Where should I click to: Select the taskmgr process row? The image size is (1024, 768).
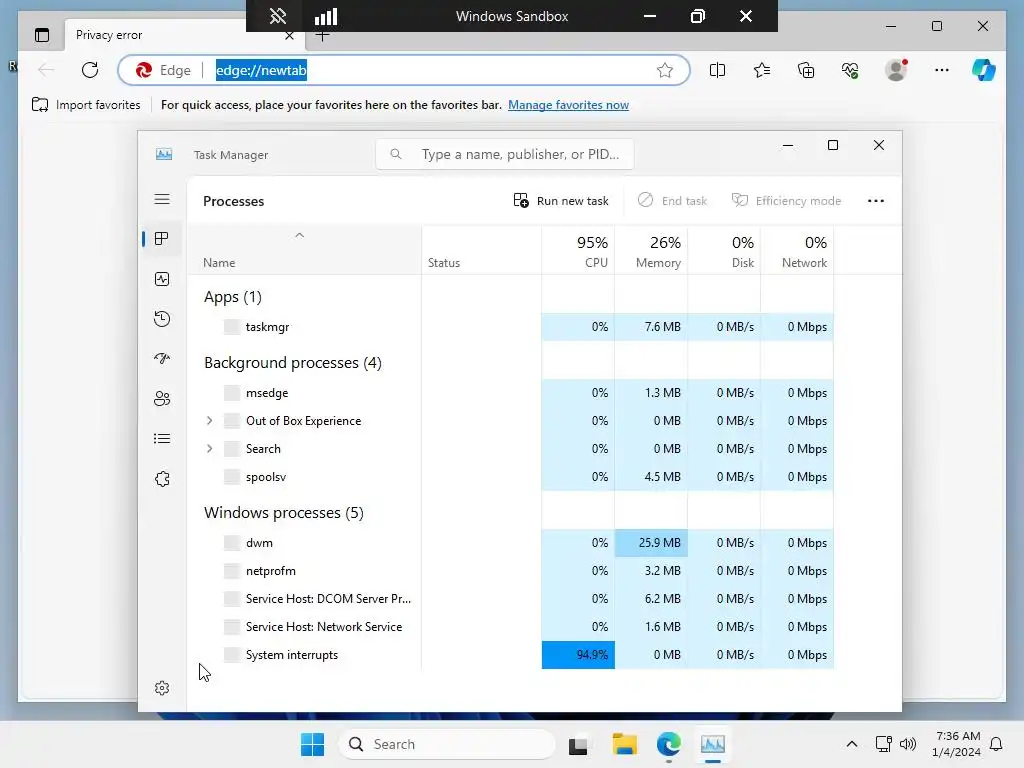coord(510,327)
